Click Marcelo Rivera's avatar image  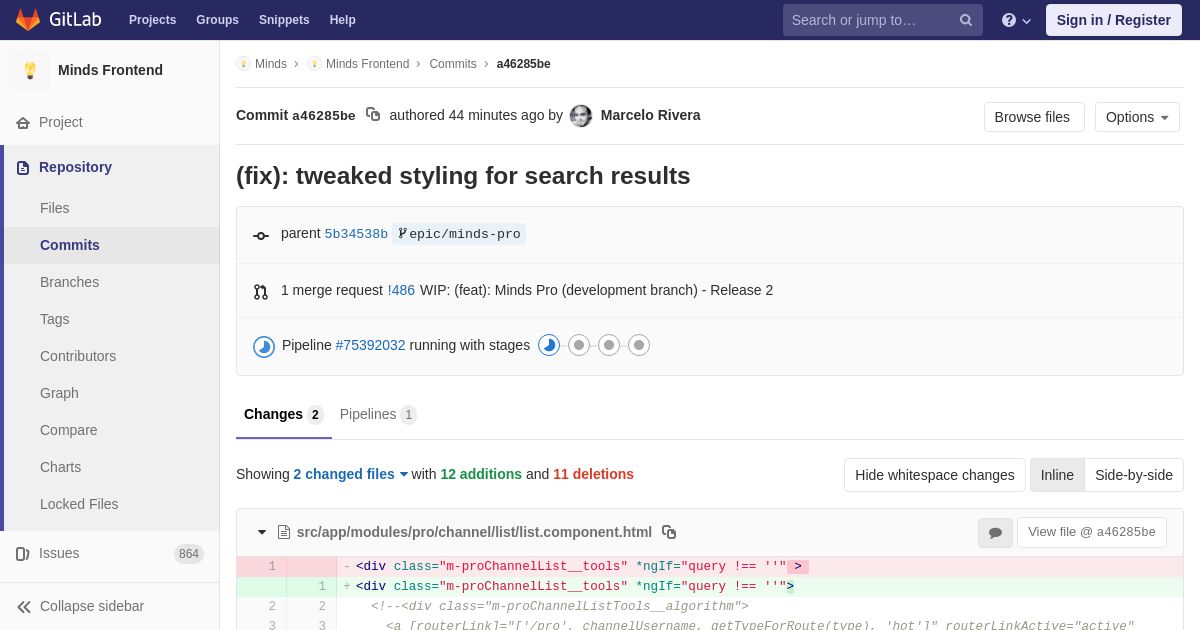(x=581, y=116)
